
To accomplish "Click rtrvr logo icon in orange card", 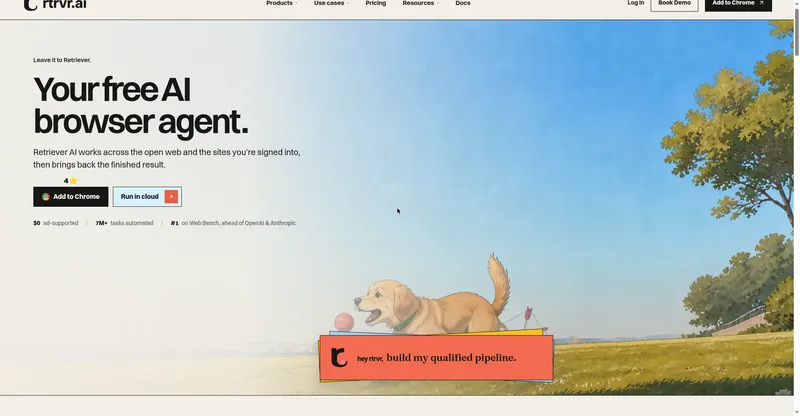I will click(339, 357).
